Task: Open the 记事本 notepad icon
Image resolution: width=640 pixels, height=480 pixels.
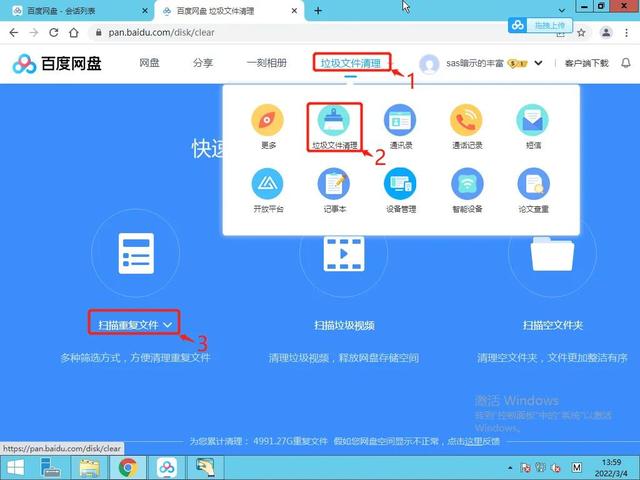Action: pyautogui.click(x=334, y=184)
